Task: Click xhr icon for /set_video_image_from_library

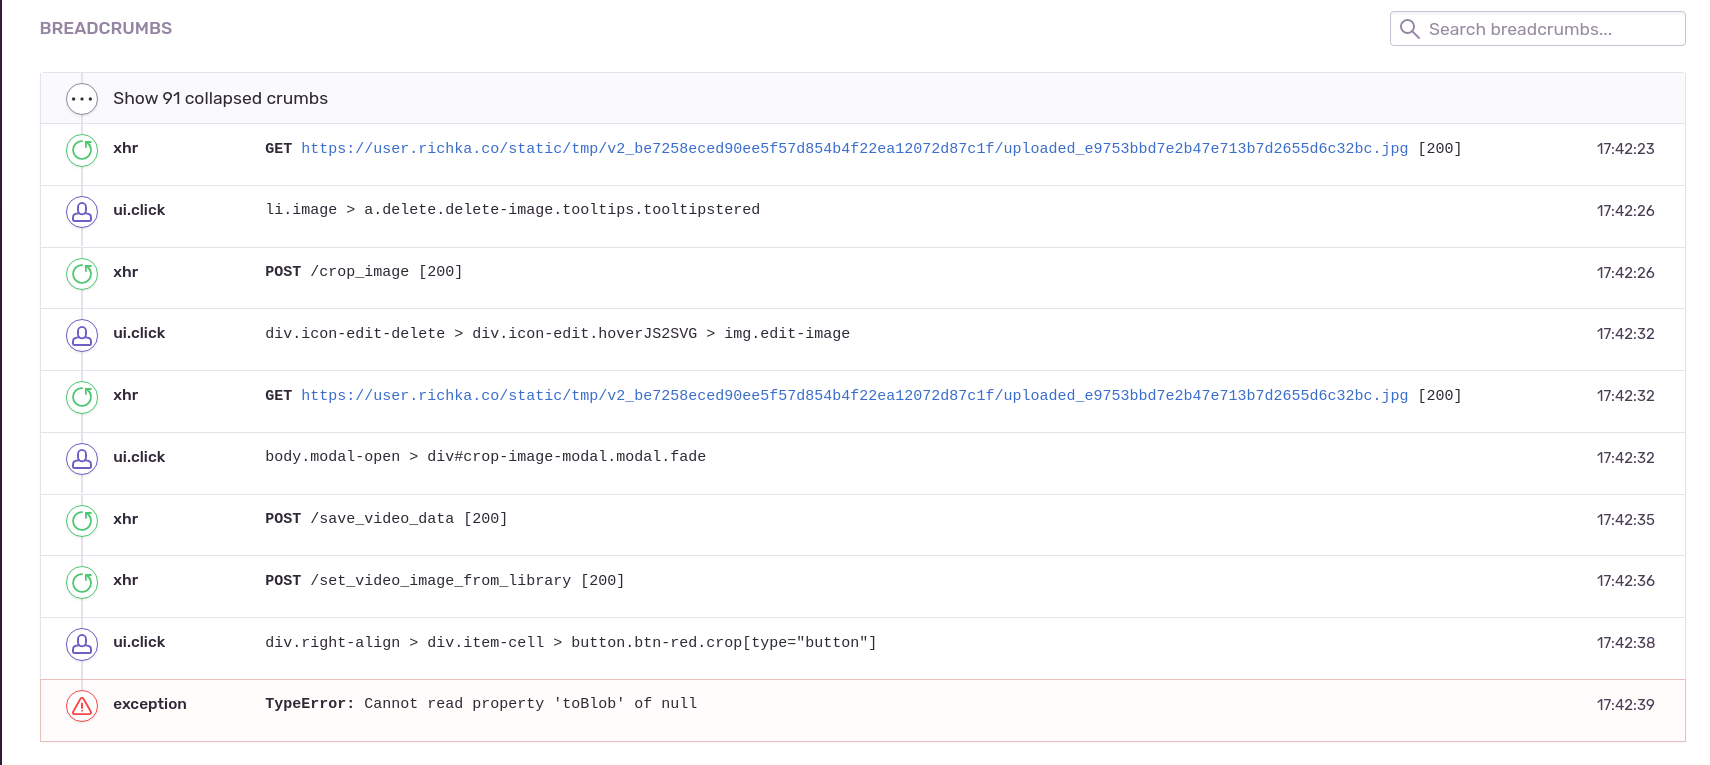Action: point(82,582)
